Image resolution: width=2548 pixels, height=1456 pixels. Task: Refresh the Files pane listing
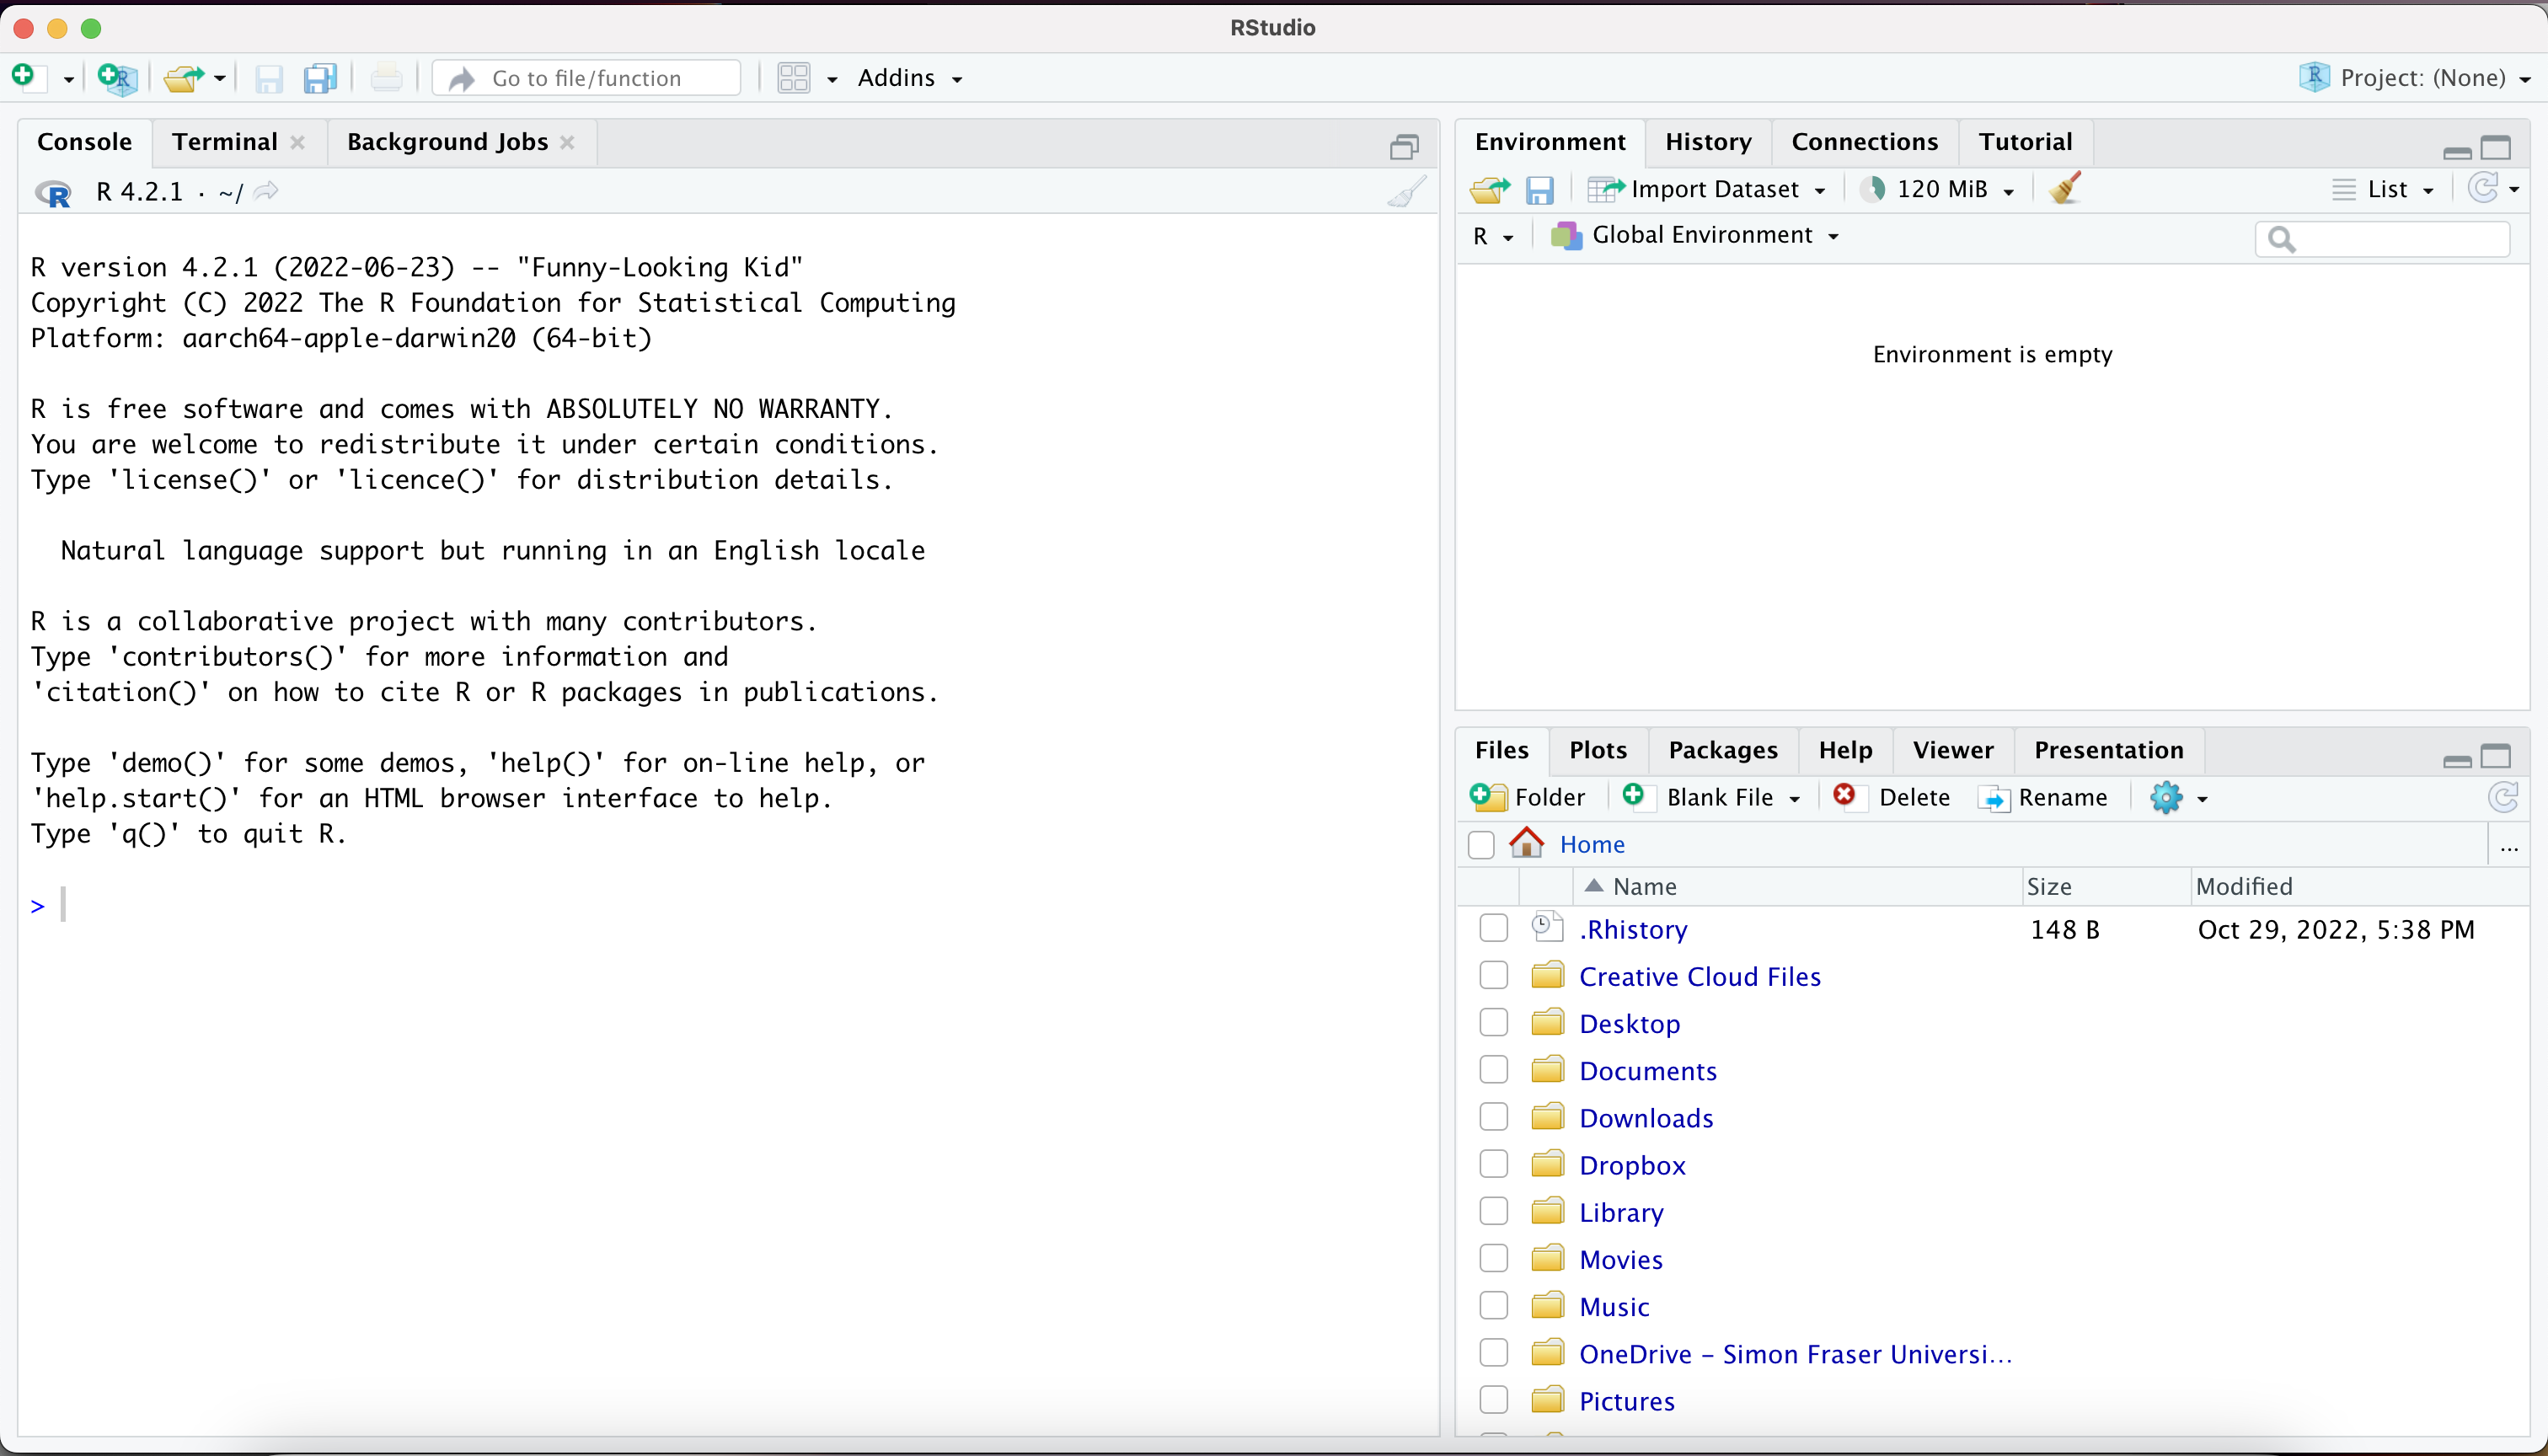(2502, 797)
